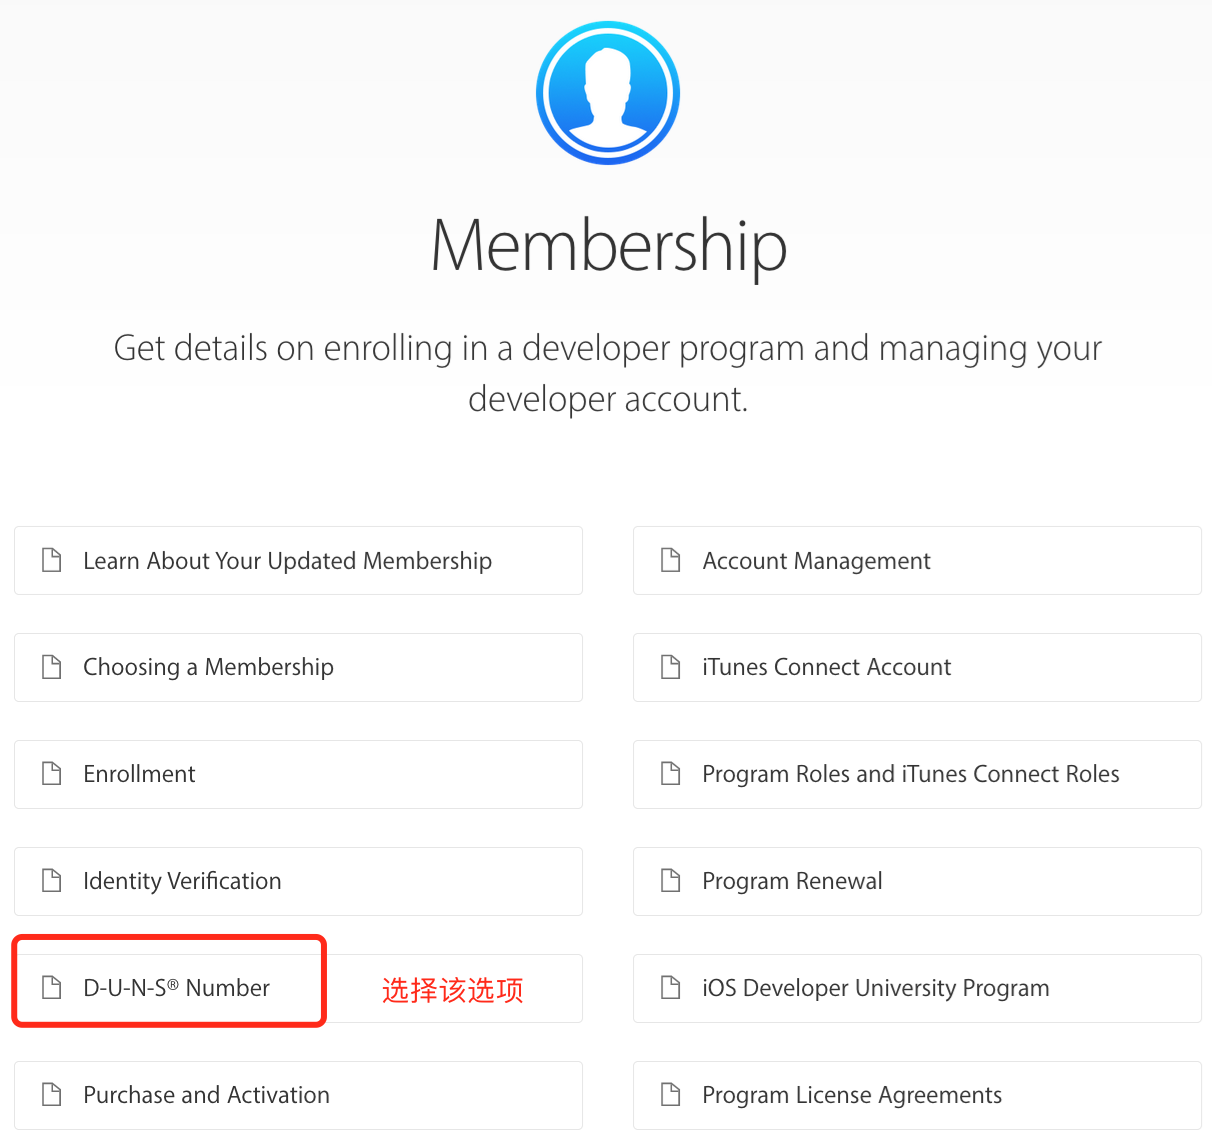Open the Choosing a Membership topic
This screenshot has width=1212, height=1148.
click(208, 667)
